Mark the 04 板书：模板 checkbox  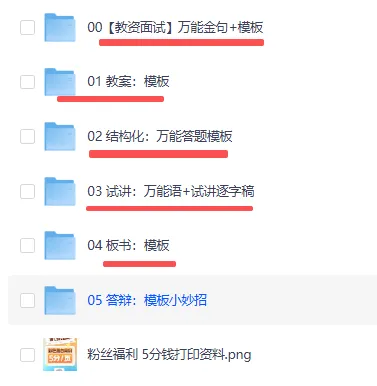27,245
